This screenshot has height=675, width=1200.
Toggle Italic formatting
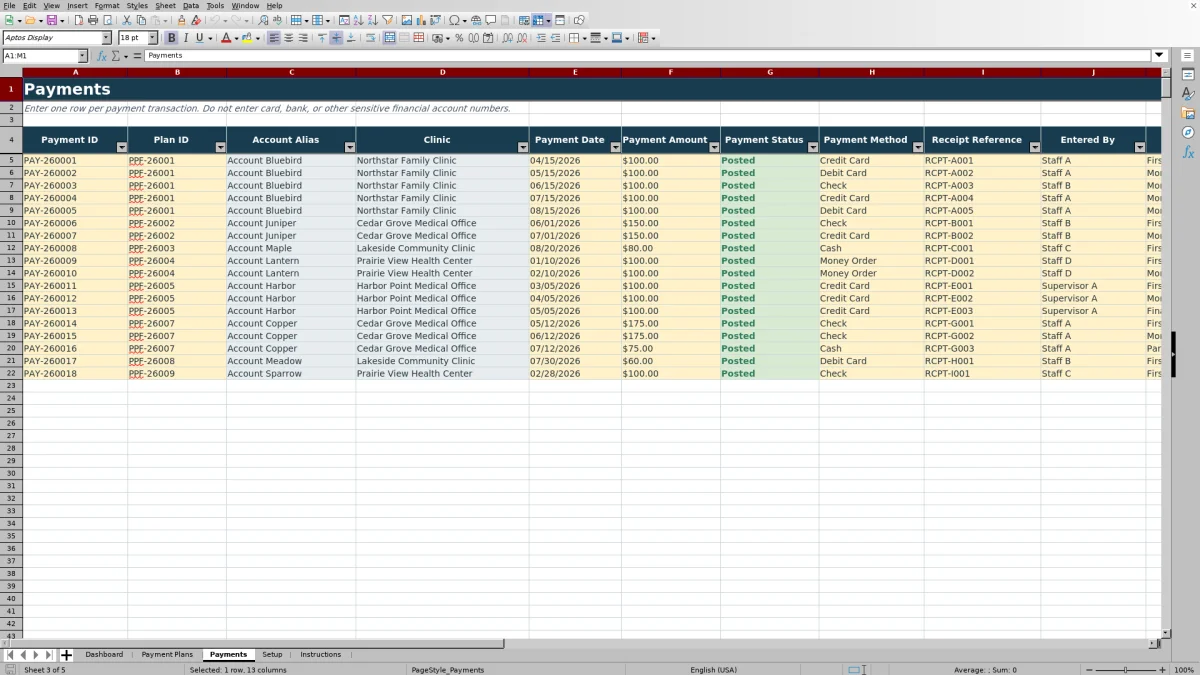[185, 38]
